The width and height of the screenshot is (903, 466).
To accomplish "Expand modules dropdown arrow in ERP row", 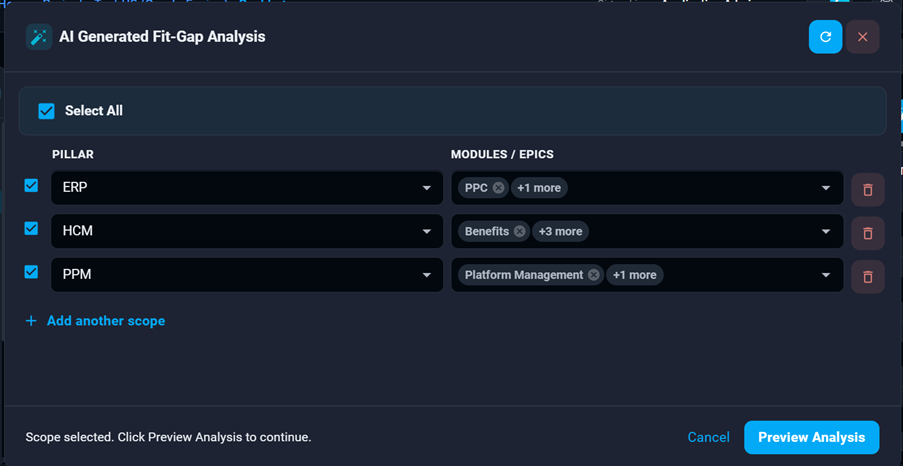I will [826, 188].
